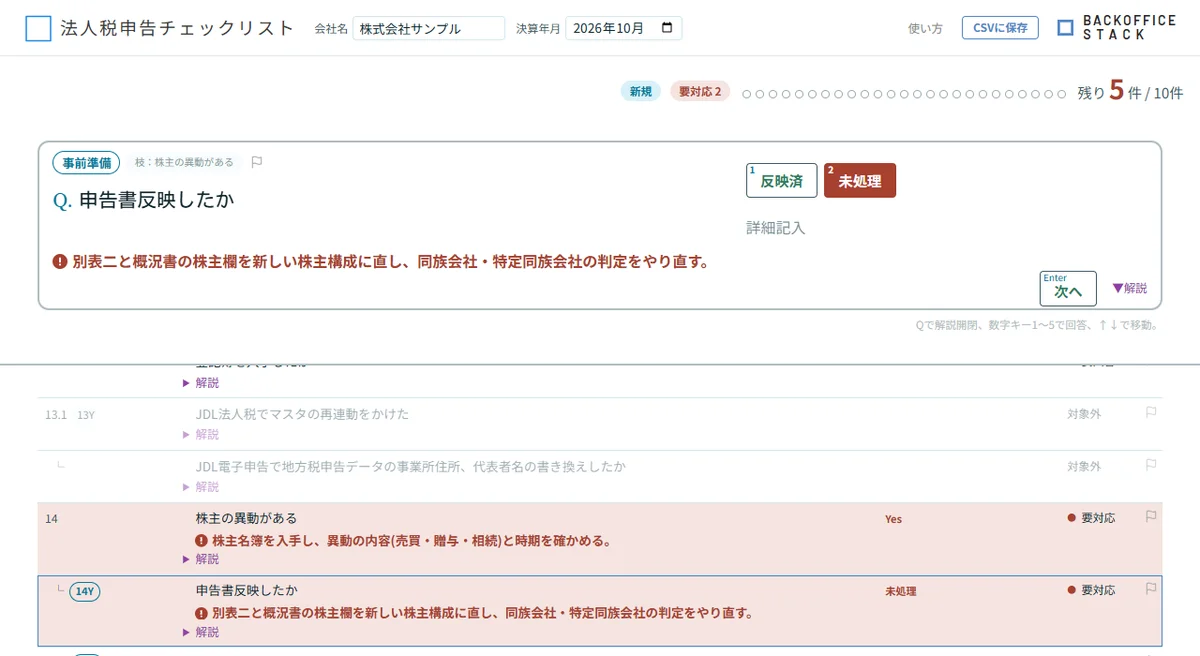Flag the JDL法人税でマスタの再連動をかけた row
The height and width of the screenshot is (656, 1200).
(x=1151, y=412)
